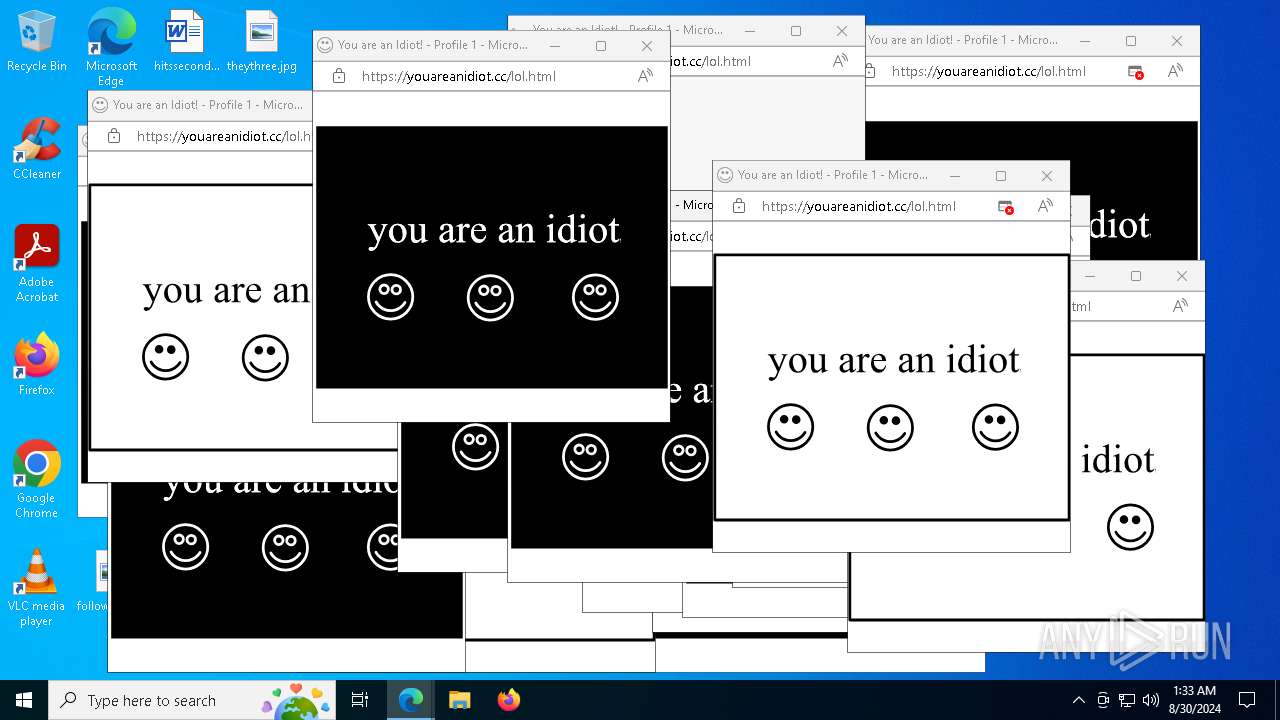
Task: Switch to Microsoft Edge in taskbar
Action: point(411,700)
